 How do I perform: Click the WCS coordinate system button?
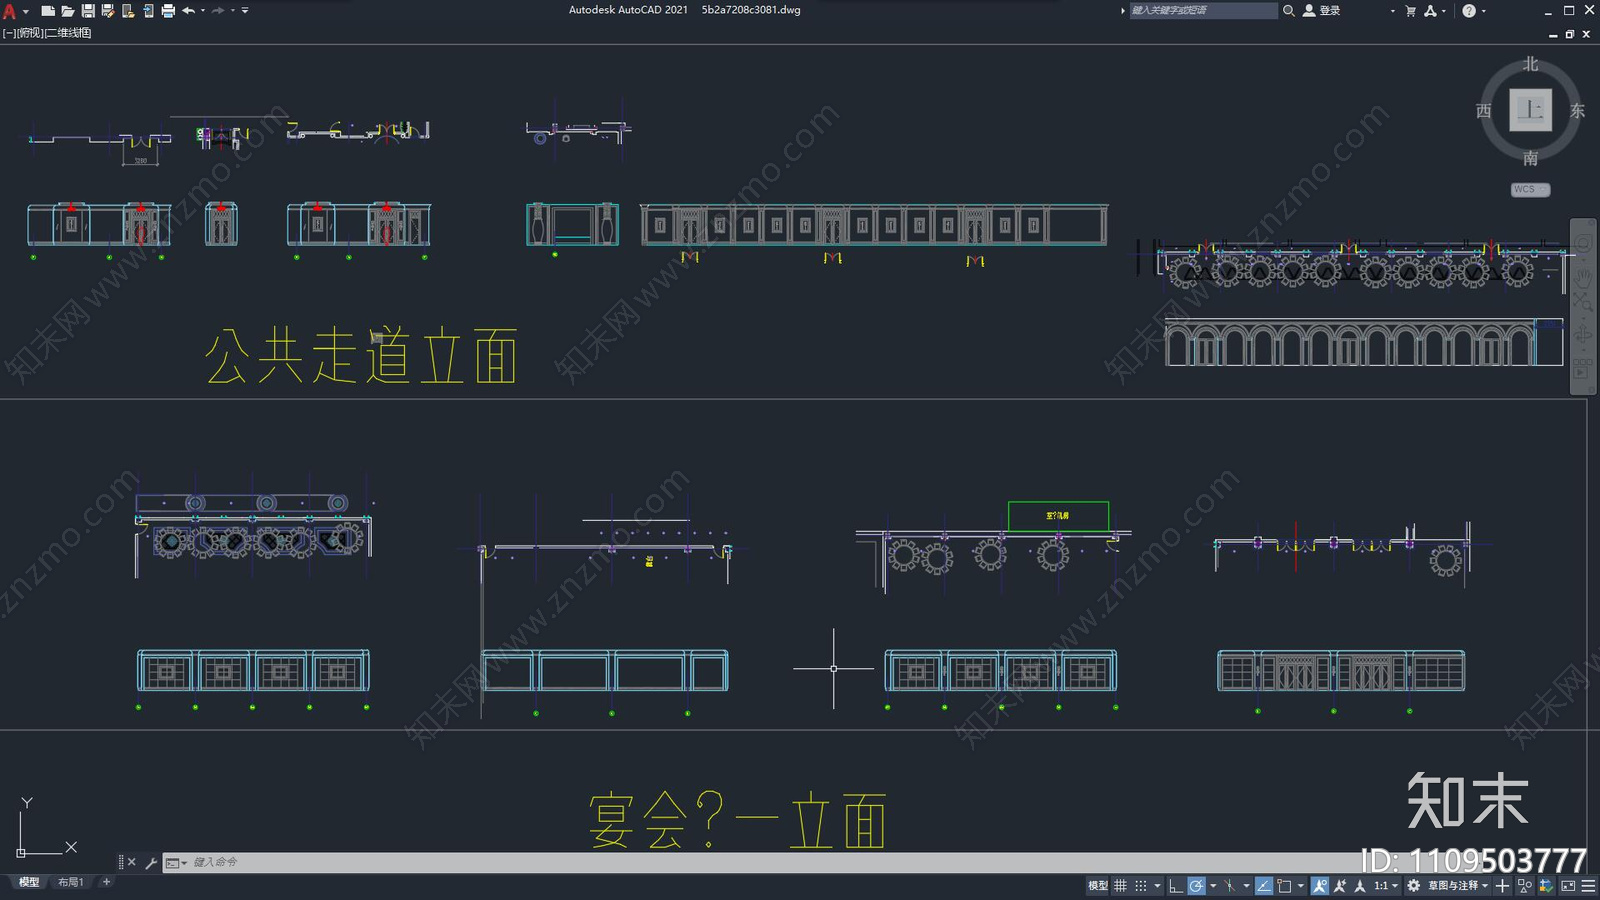[1530, 189]
